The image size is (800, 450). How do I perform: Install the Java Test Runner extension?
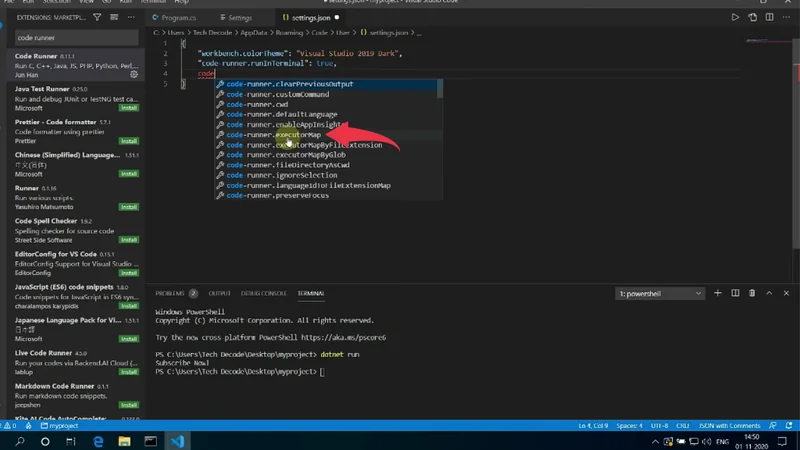coord(129,108)
